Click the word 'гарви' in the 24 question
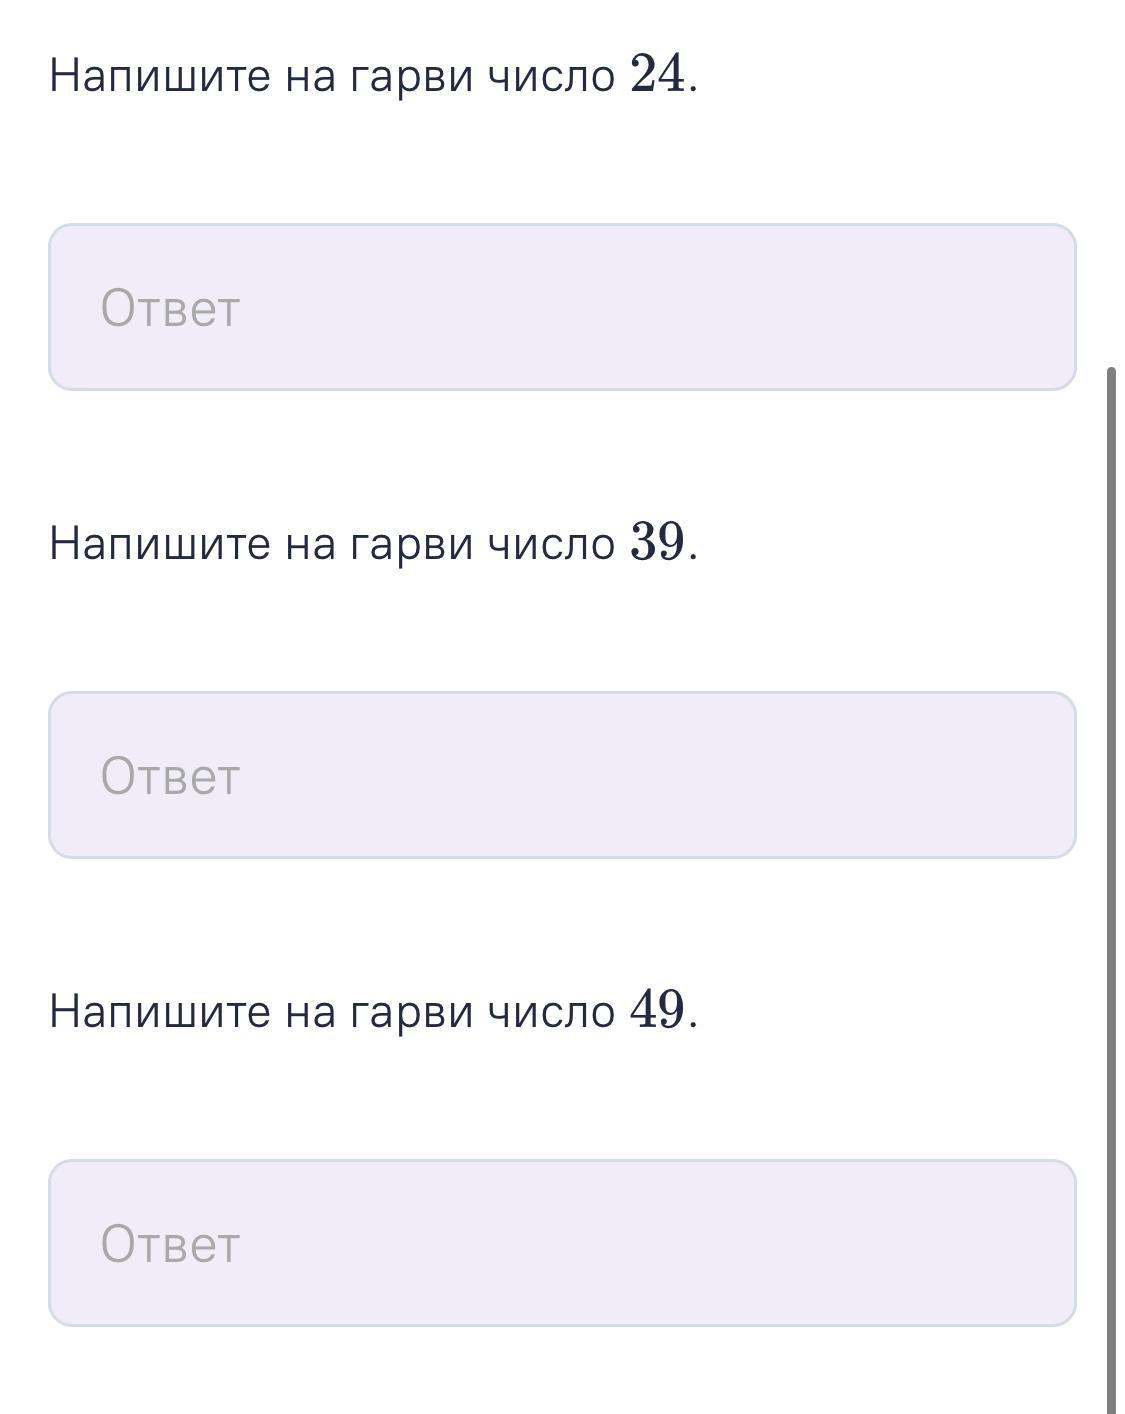This screenshot has height=1414, width=1125. [411, 76]
